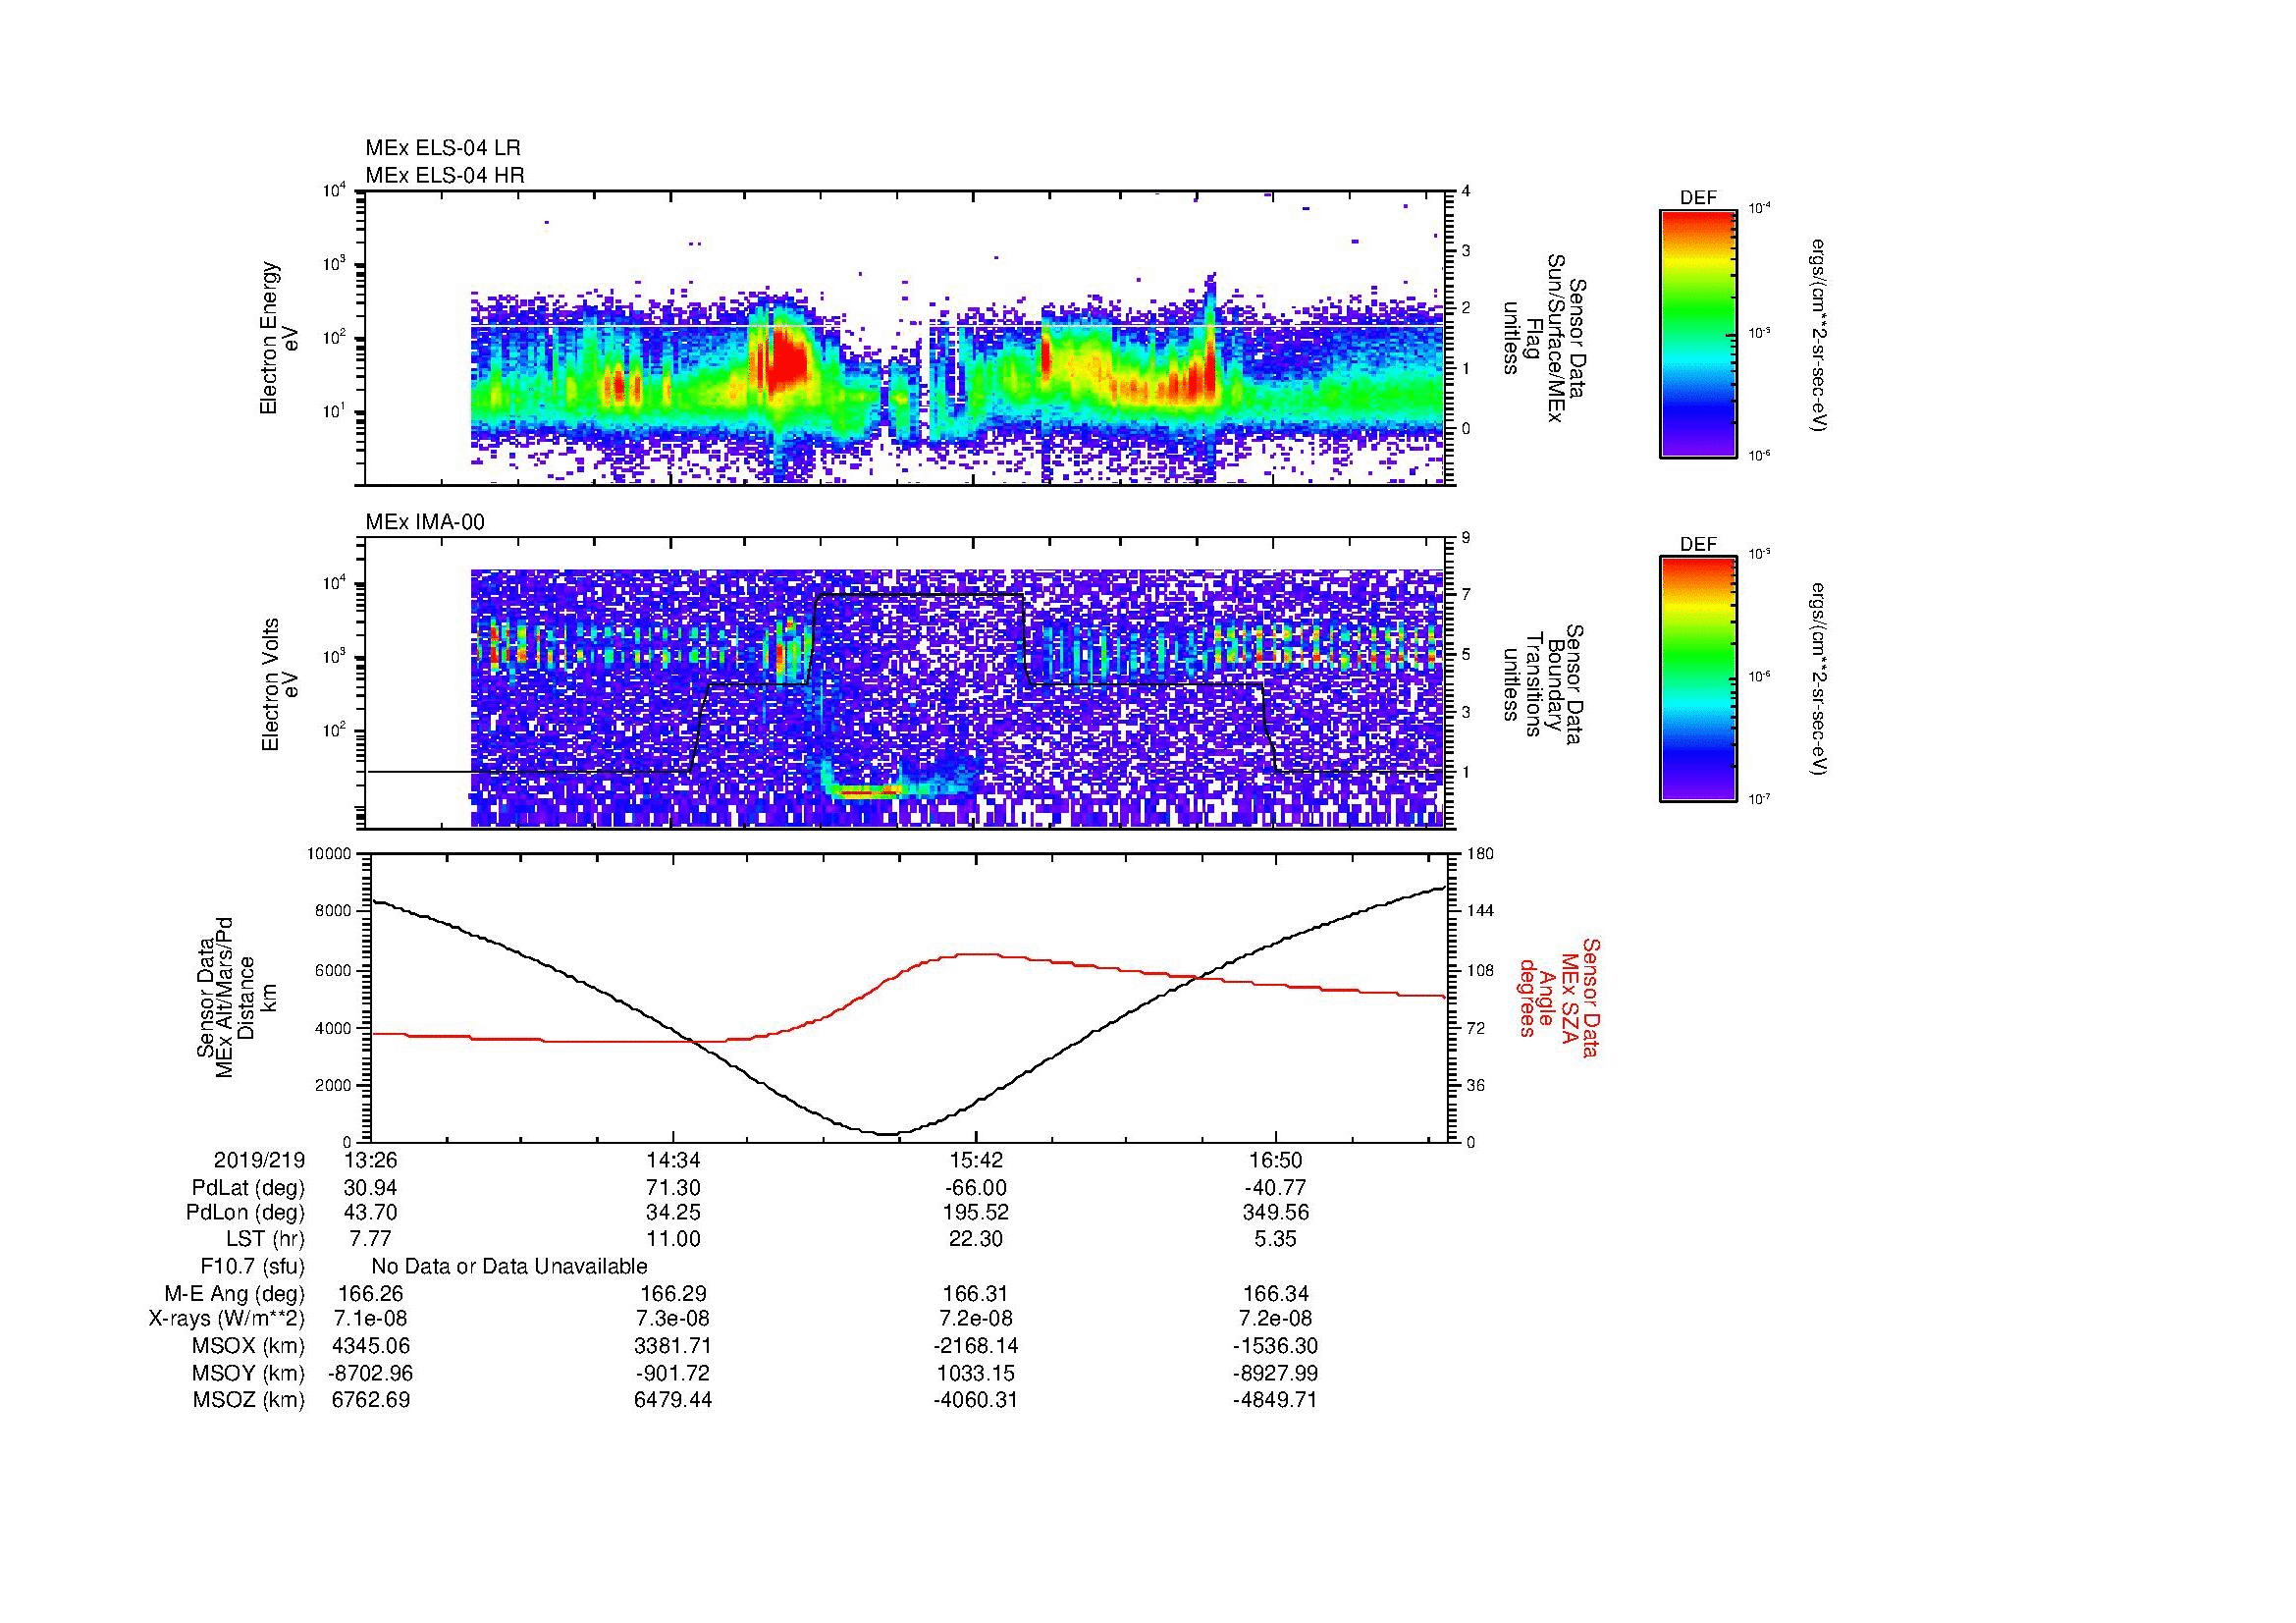This screenshot has width=2296, height=1623.
Task: Click the MSOZ value '6762.69'
Action: click(x=370, y=1400)
